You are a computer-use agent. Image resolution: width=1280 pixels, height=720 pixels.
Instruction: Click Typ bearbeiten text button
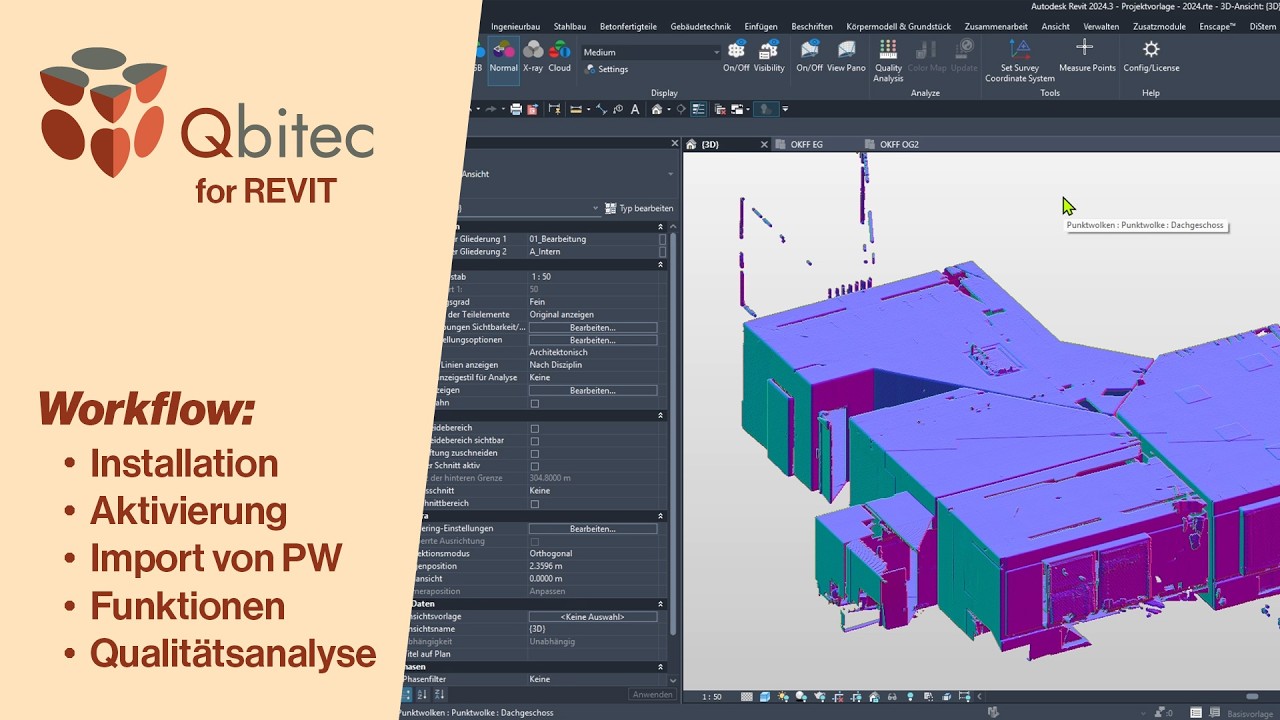(646, 209)
